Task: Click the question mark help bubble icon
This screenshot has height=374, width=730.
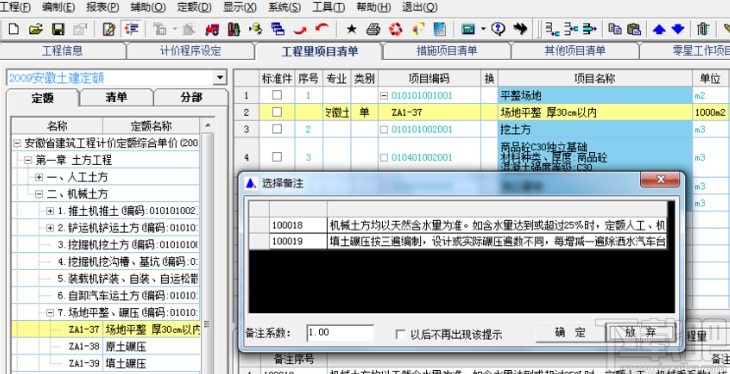Action: (498, 29)
